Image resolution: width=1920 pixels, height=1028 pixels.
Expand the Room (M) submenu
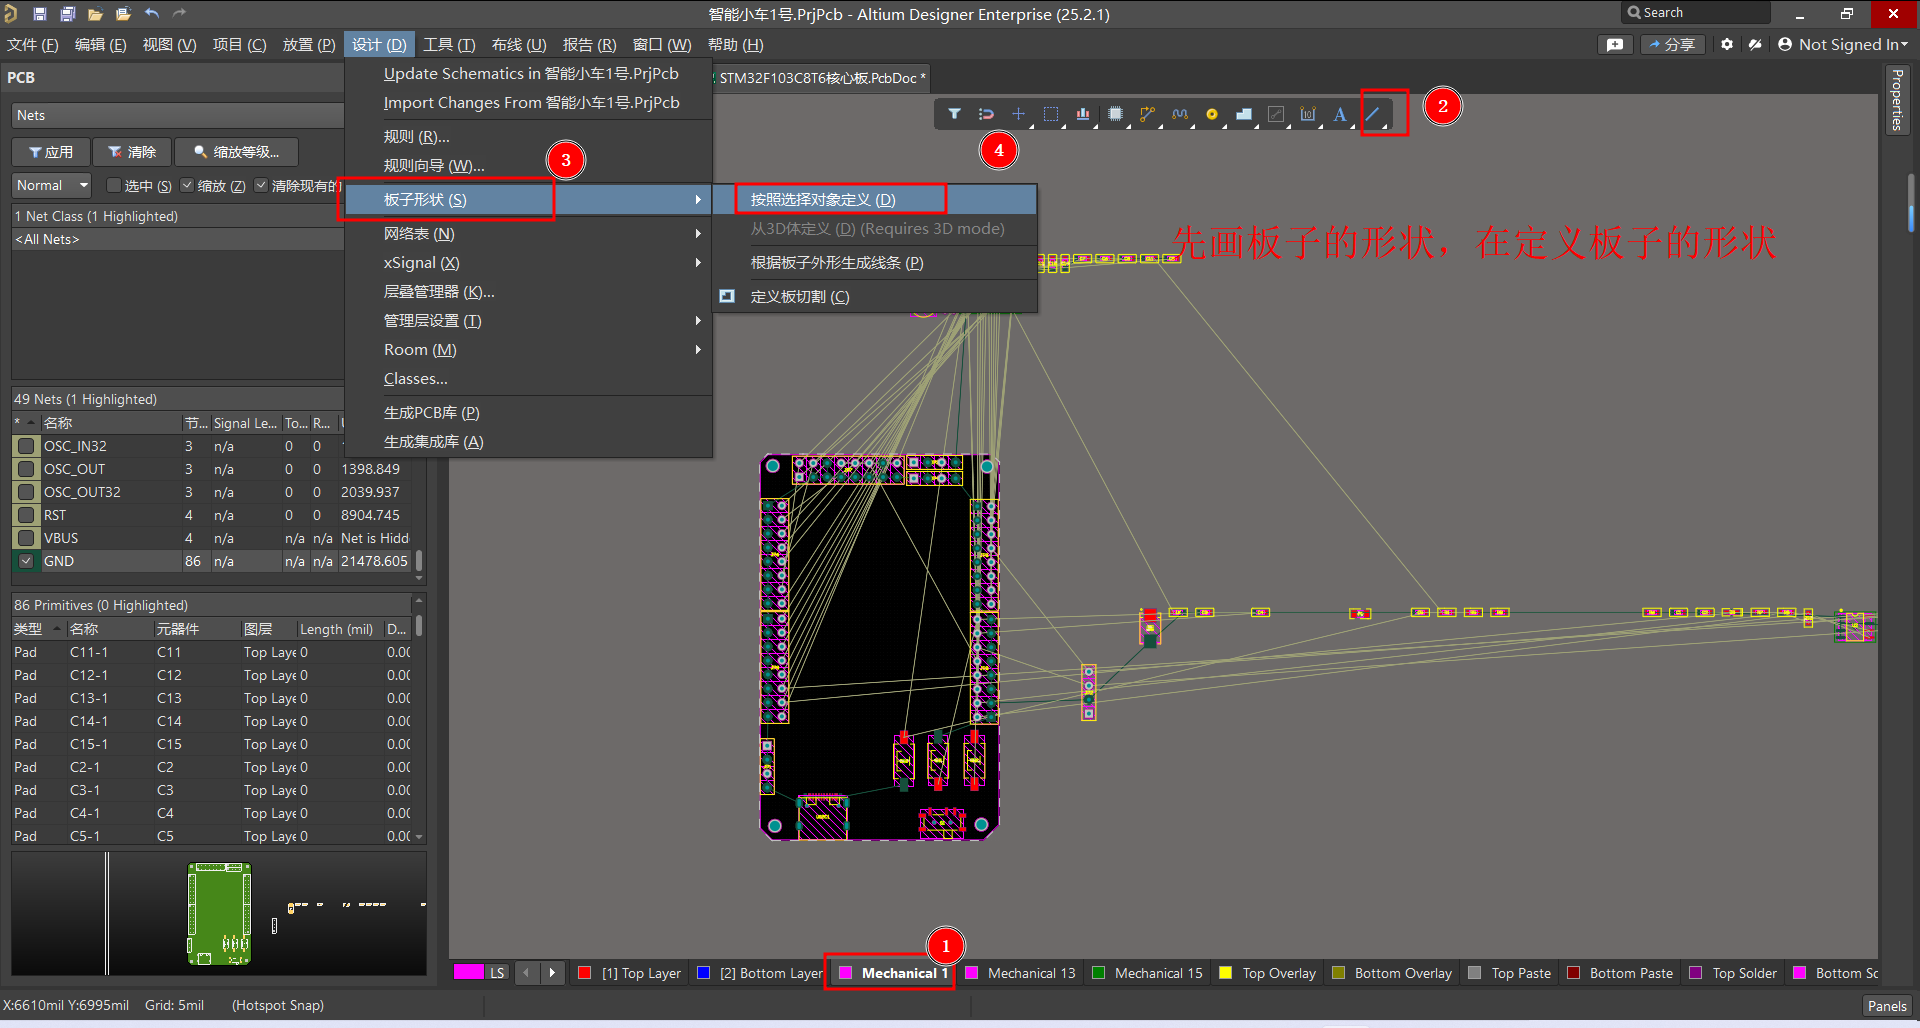[x=528, y=349]
